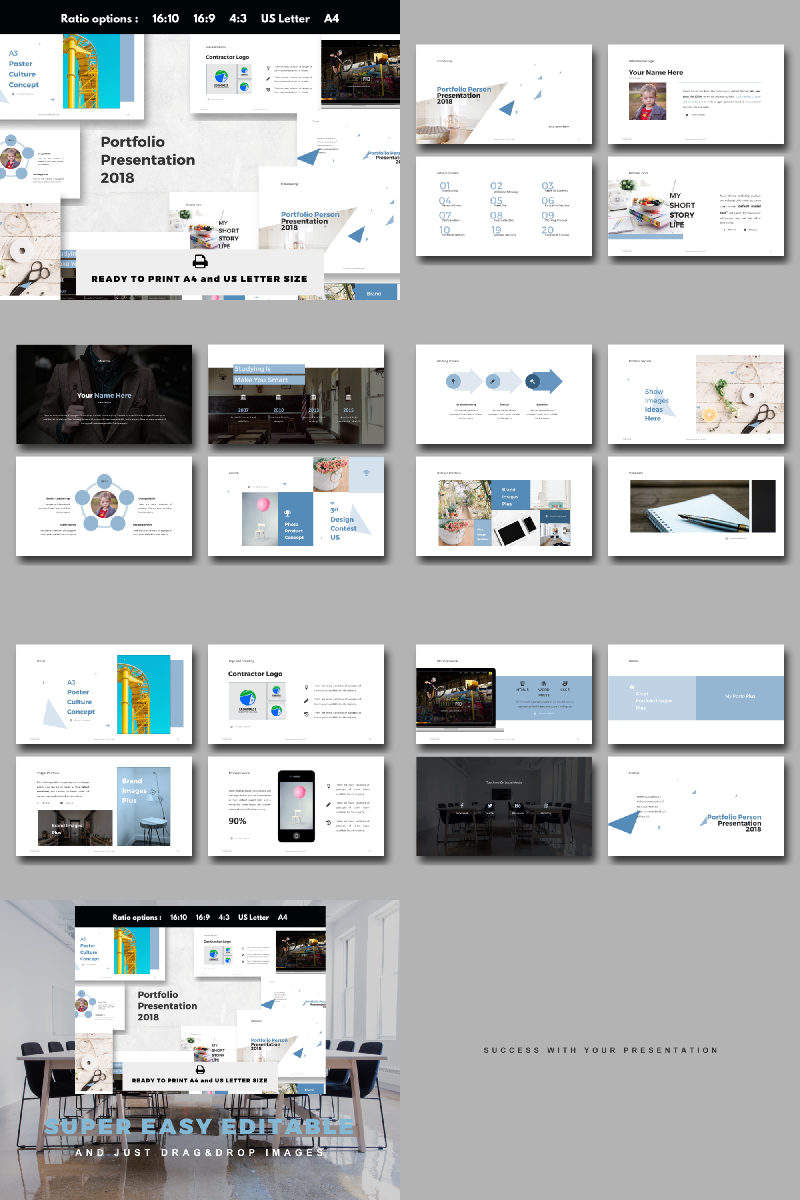Click the READY TO PRINT A4 banner
Screen dimensions: 800x1200
198,278
